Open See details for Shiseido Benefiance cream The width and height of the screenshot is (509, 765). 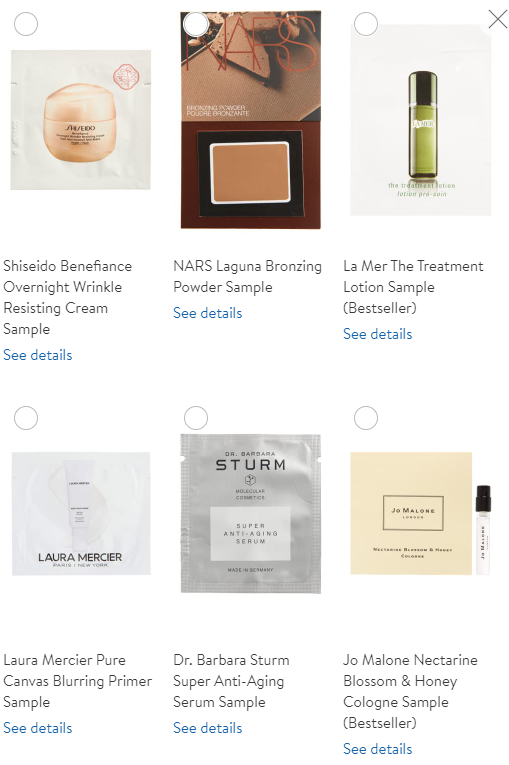point(38,355)
